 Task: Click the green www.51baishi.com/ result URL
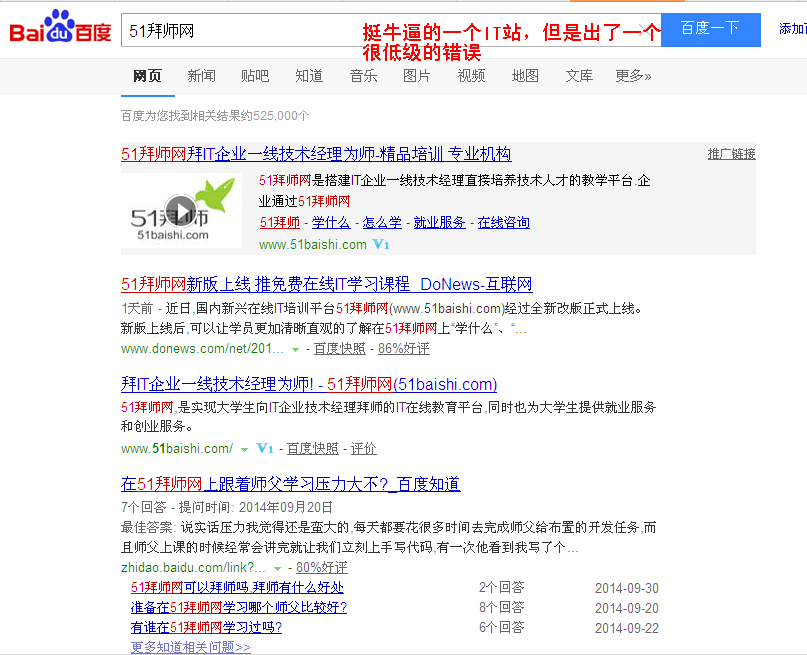tap(177, 449)
